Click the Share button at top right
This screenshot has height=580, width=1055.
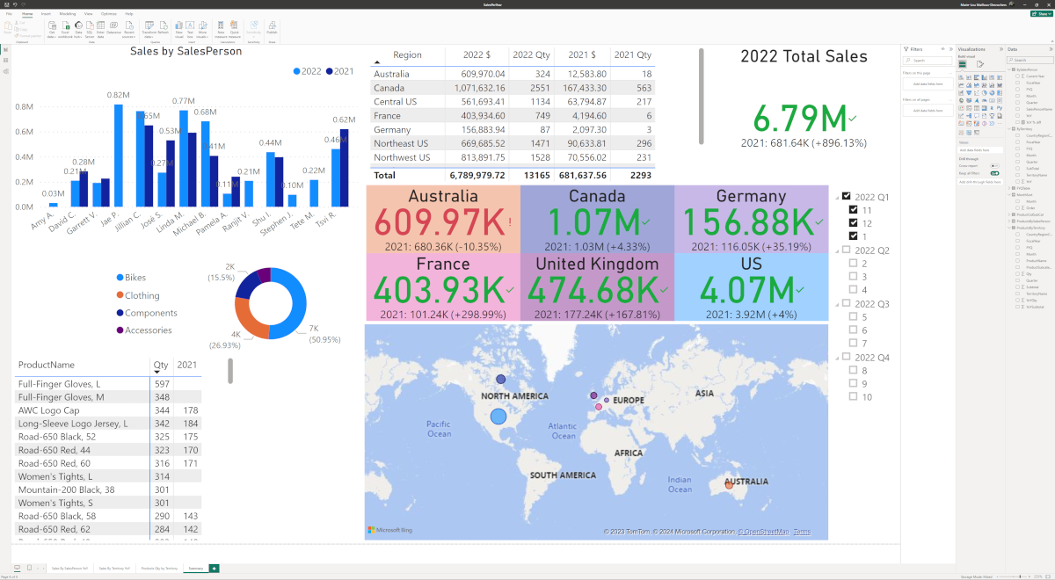click(1042, 13)
